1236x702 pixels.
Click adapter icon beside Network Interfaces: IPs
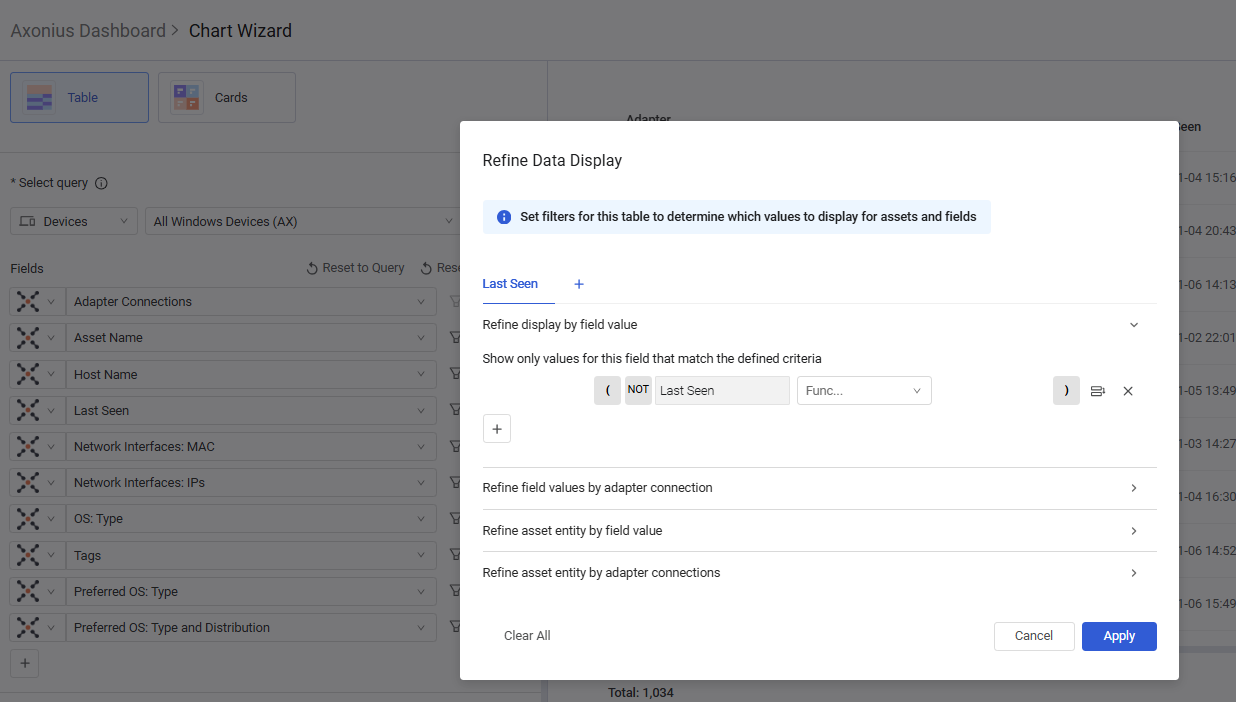pos(28,482)
